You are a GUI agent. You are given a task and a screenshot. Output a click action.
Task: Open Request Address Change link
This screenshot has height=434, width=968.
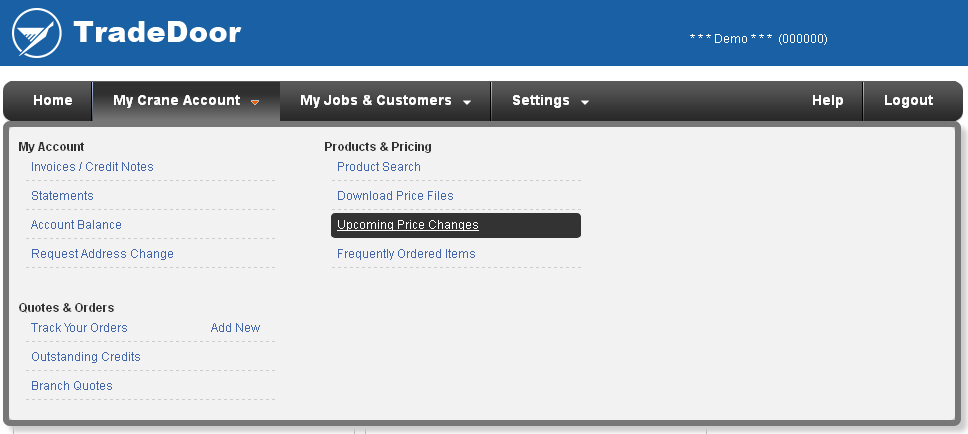(x=102, y=254)
